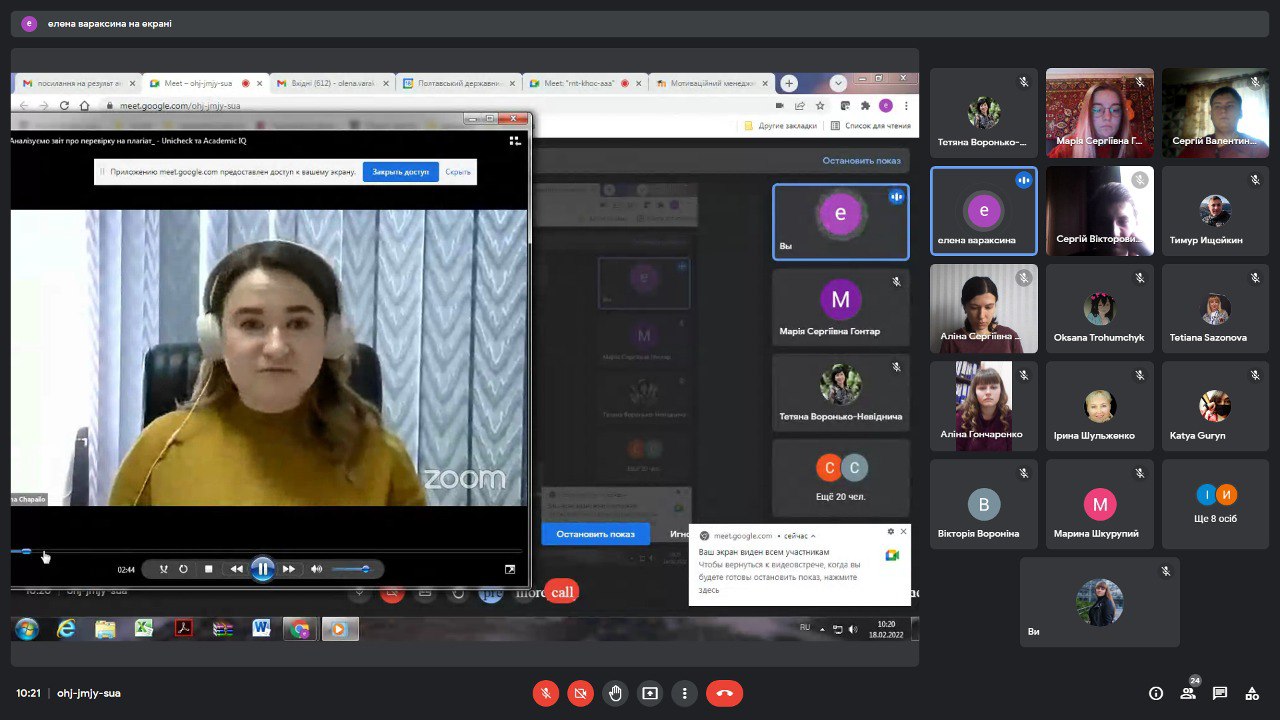Image resolution: width=1280 pixels, height=720 pixels.
Task: Select Аліна Гончаренко video tile
Action: click(984, 407)
